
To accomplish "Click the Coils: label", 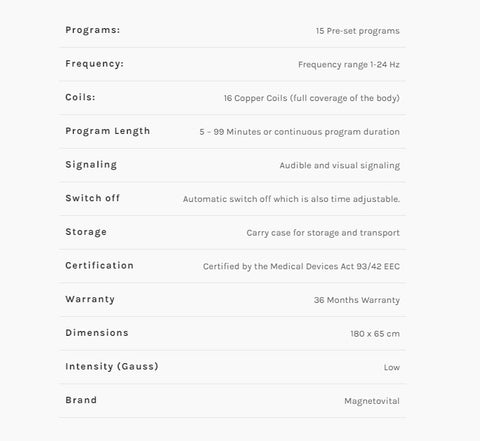I will (x=80, y=97).
